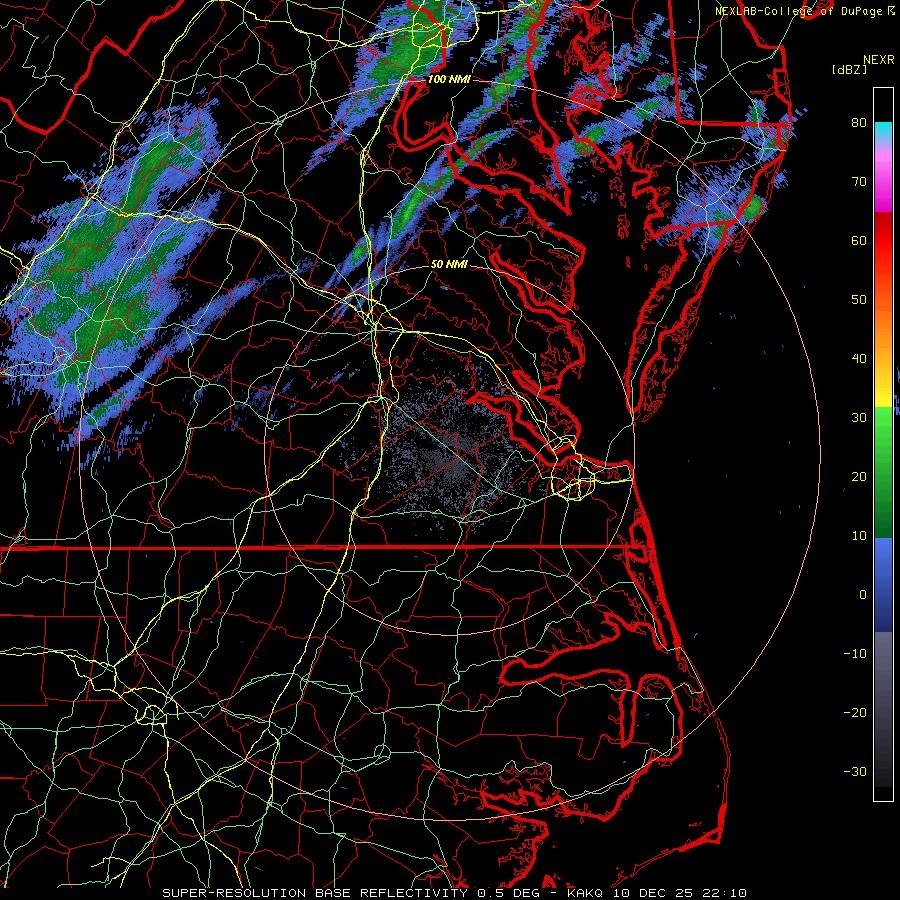Image resolution: width=900 pixels, height=900 pixels.
Task: Click the 30 value on the dBZ scale
Action: pos(859,417)
